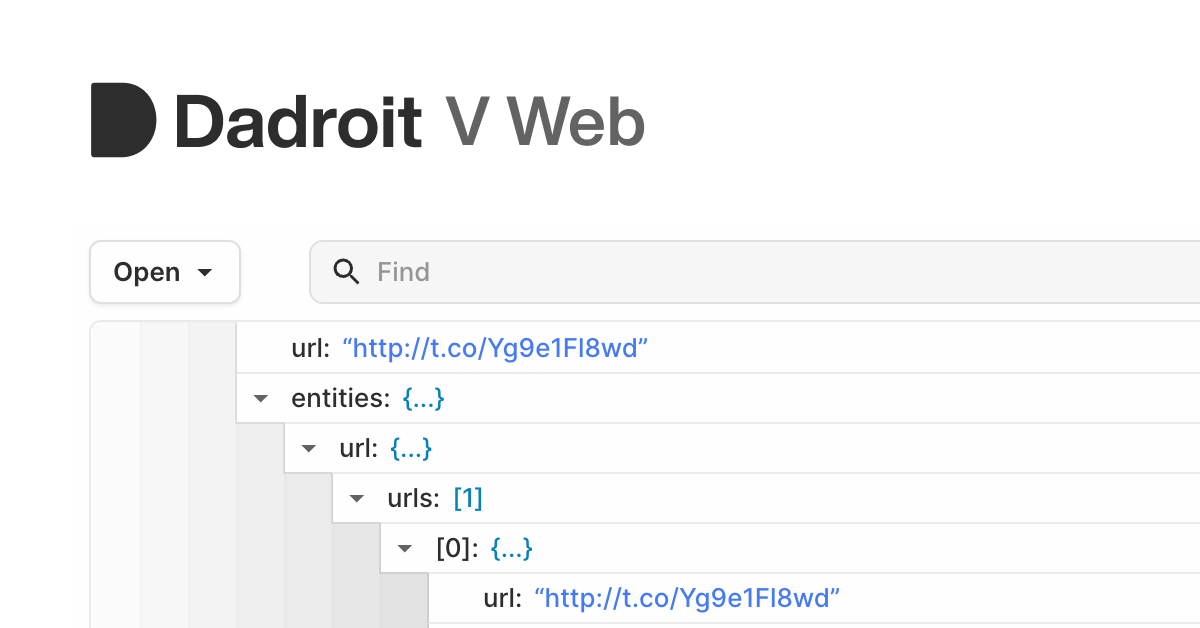Viewport: 1200px width, 628px height.
Task: Focus the Find search field
Action: (754, 272)
